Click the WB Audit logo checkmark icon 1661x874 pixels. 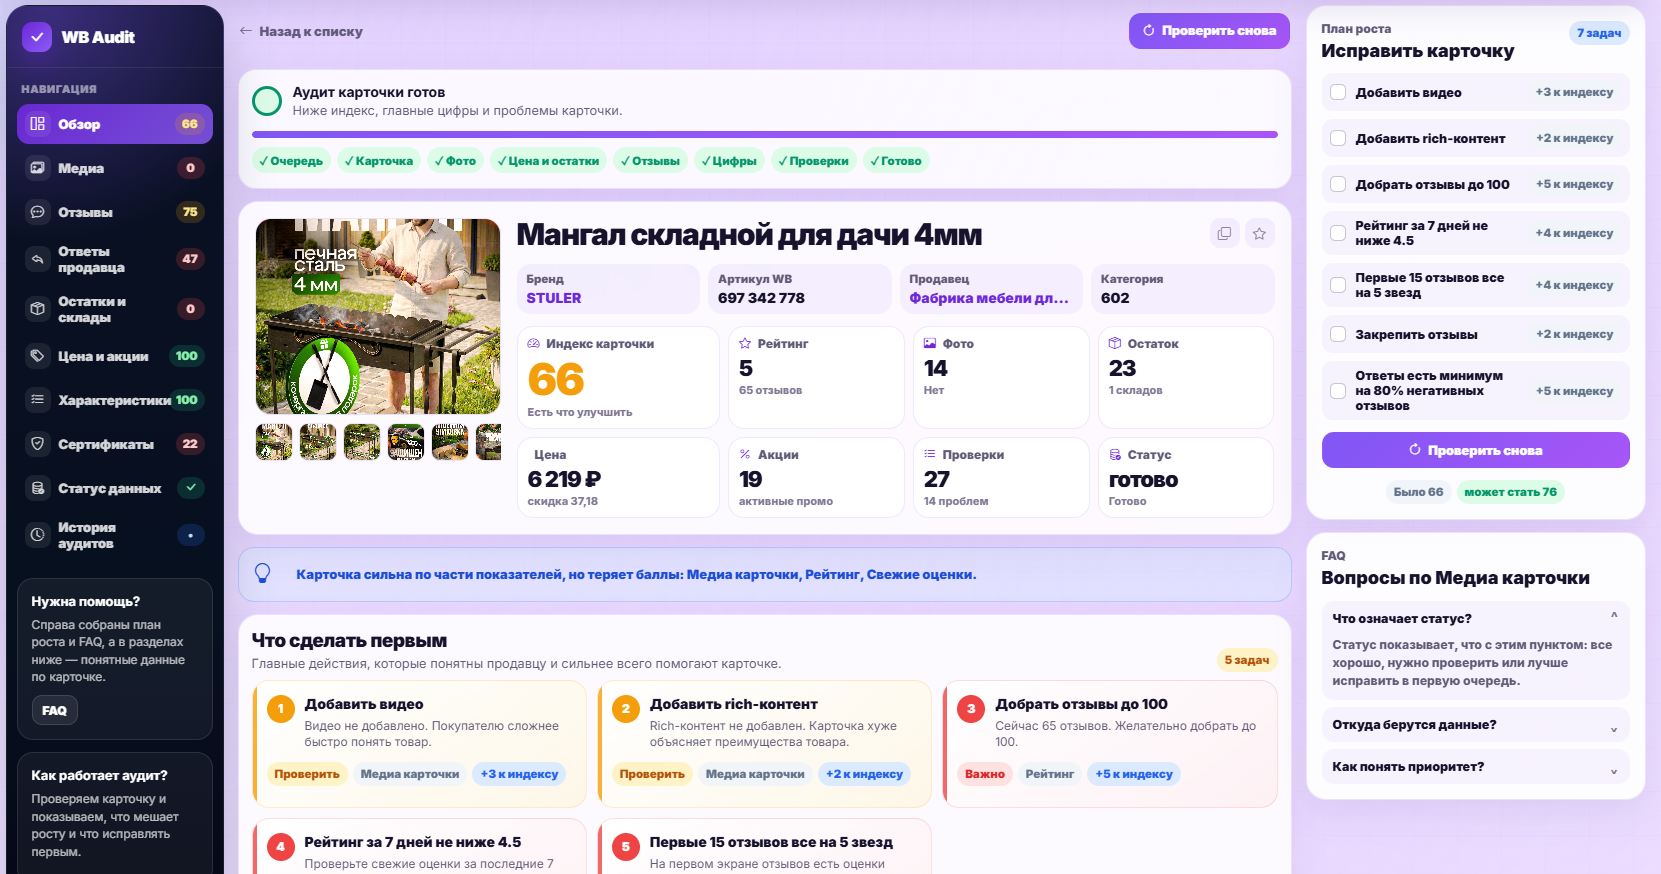[37, 37]
